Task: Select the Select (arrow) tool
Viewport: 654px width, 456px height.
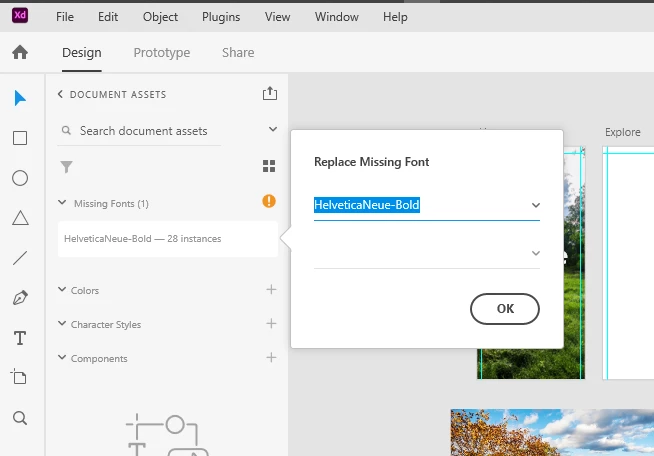Action: point(20,98)
